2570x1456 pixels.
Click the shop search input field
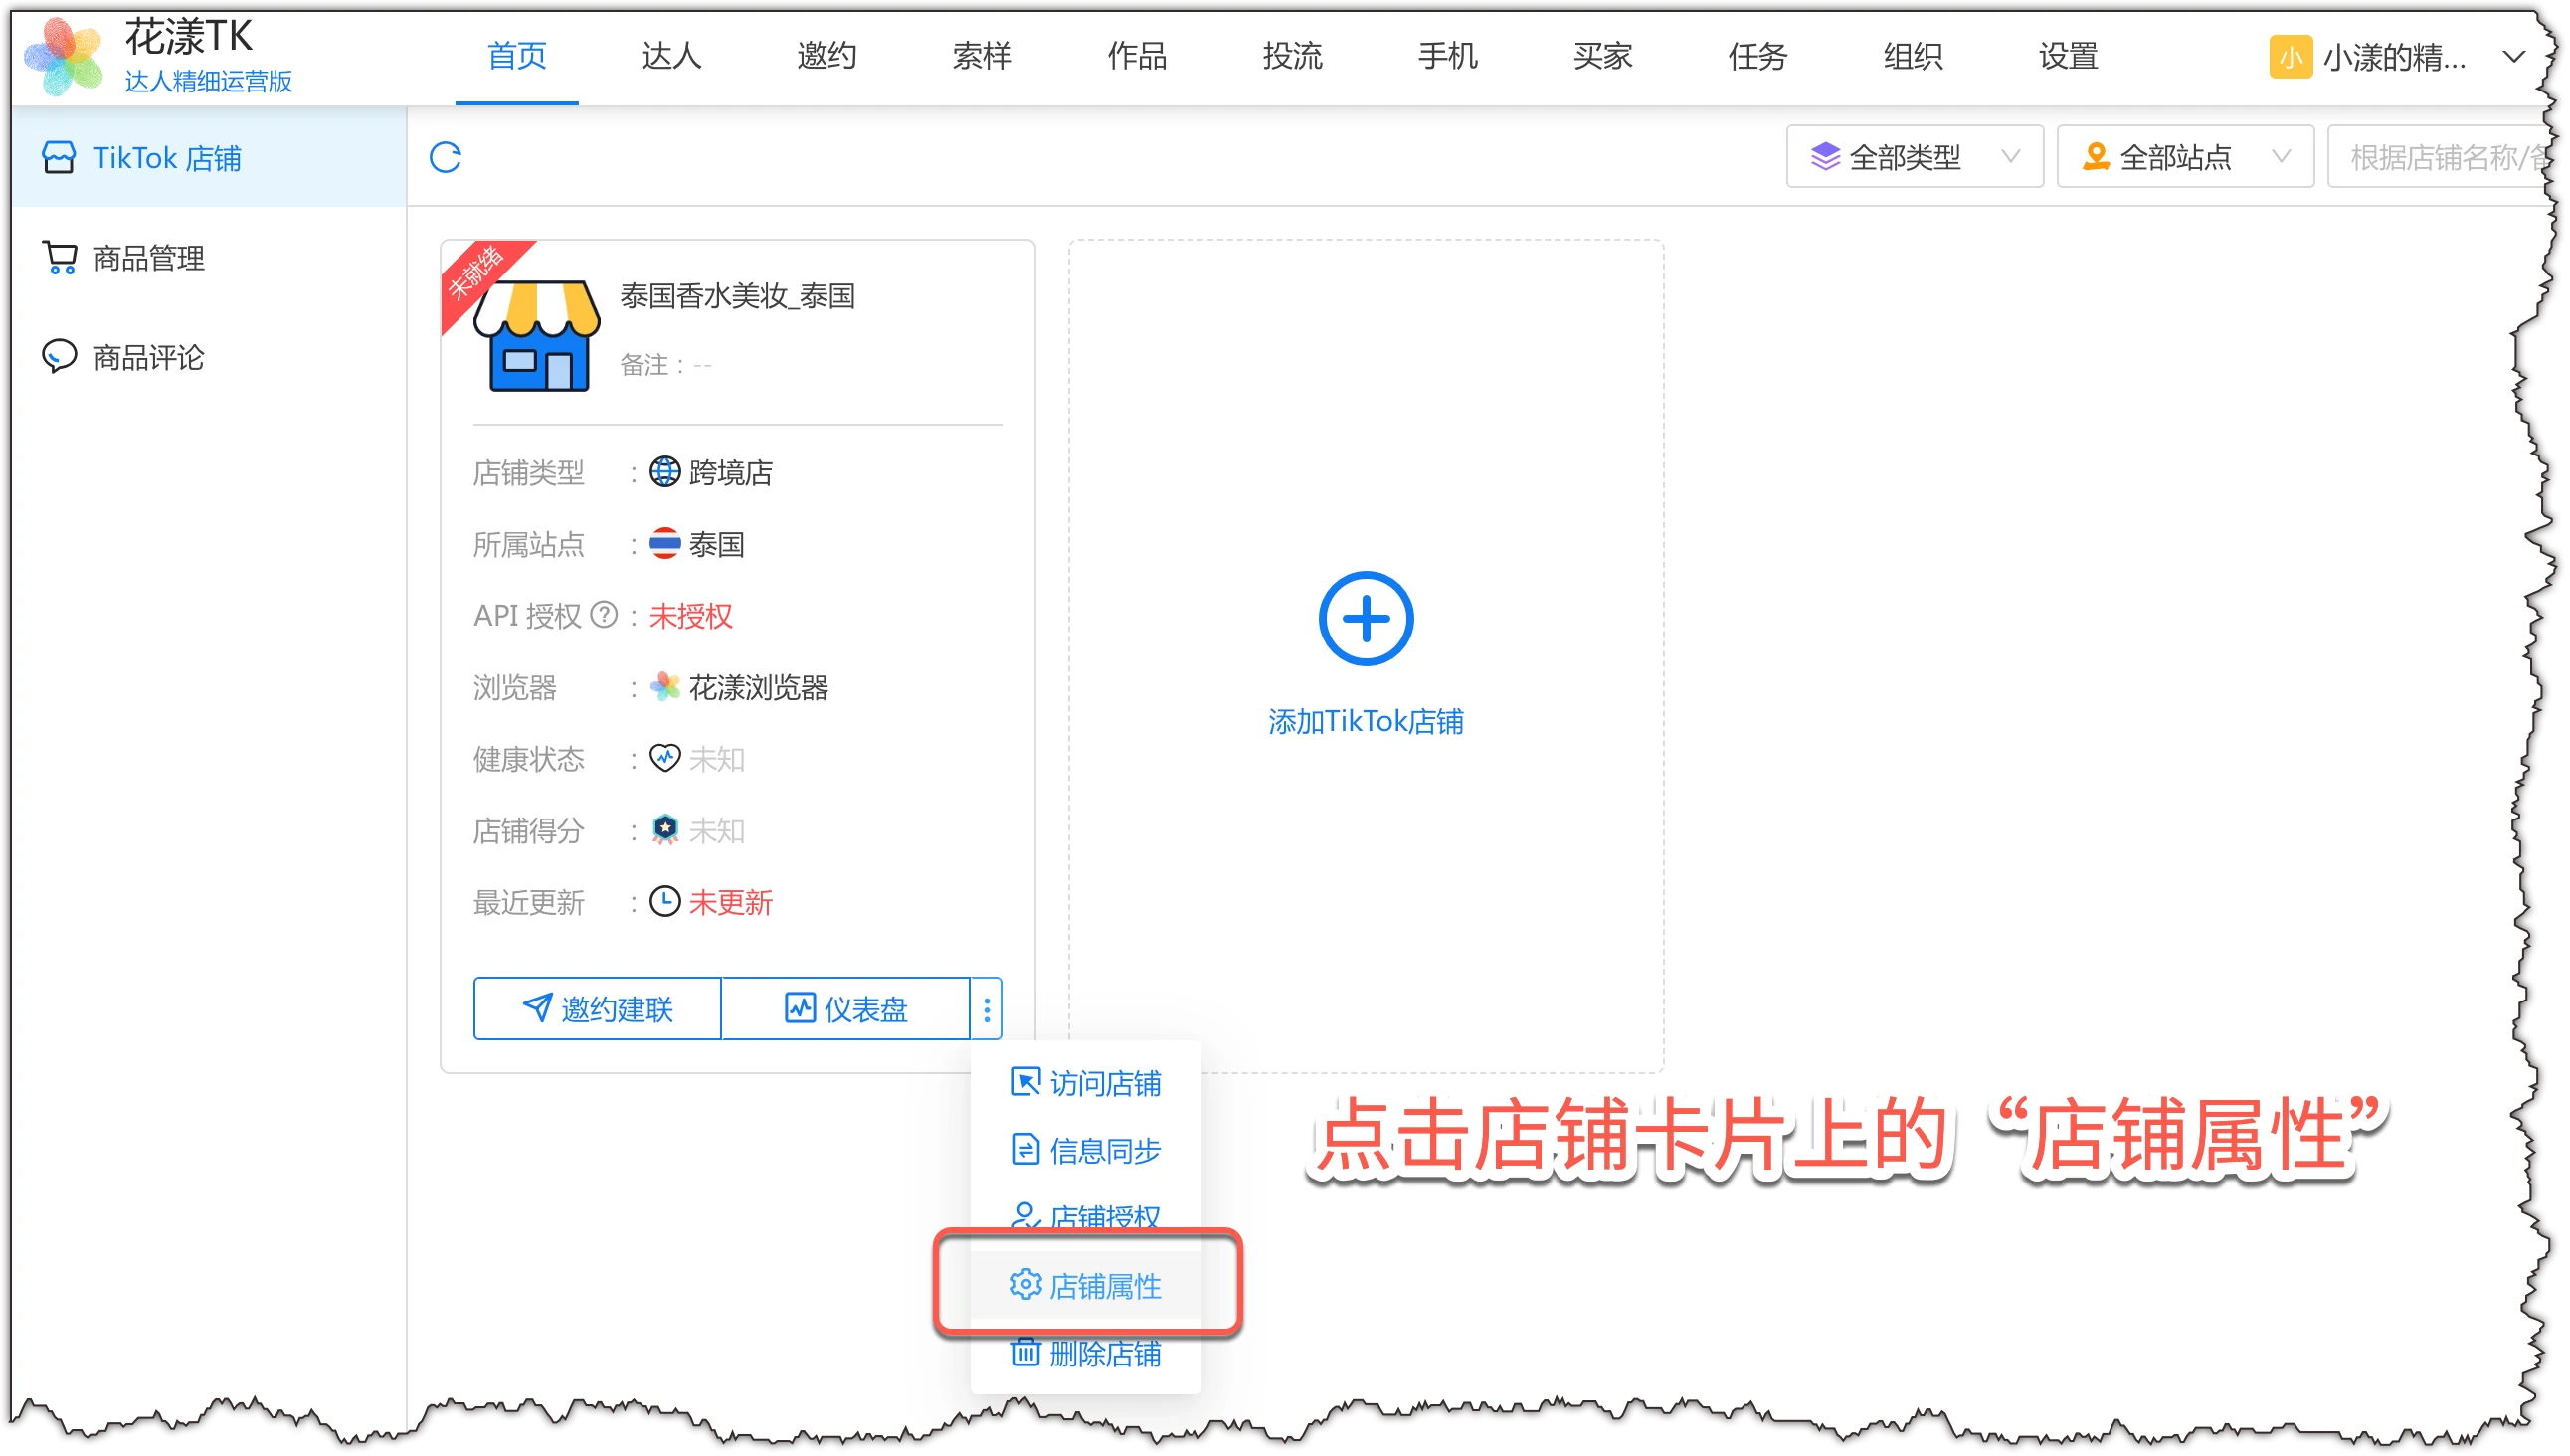coord(2440,156)
